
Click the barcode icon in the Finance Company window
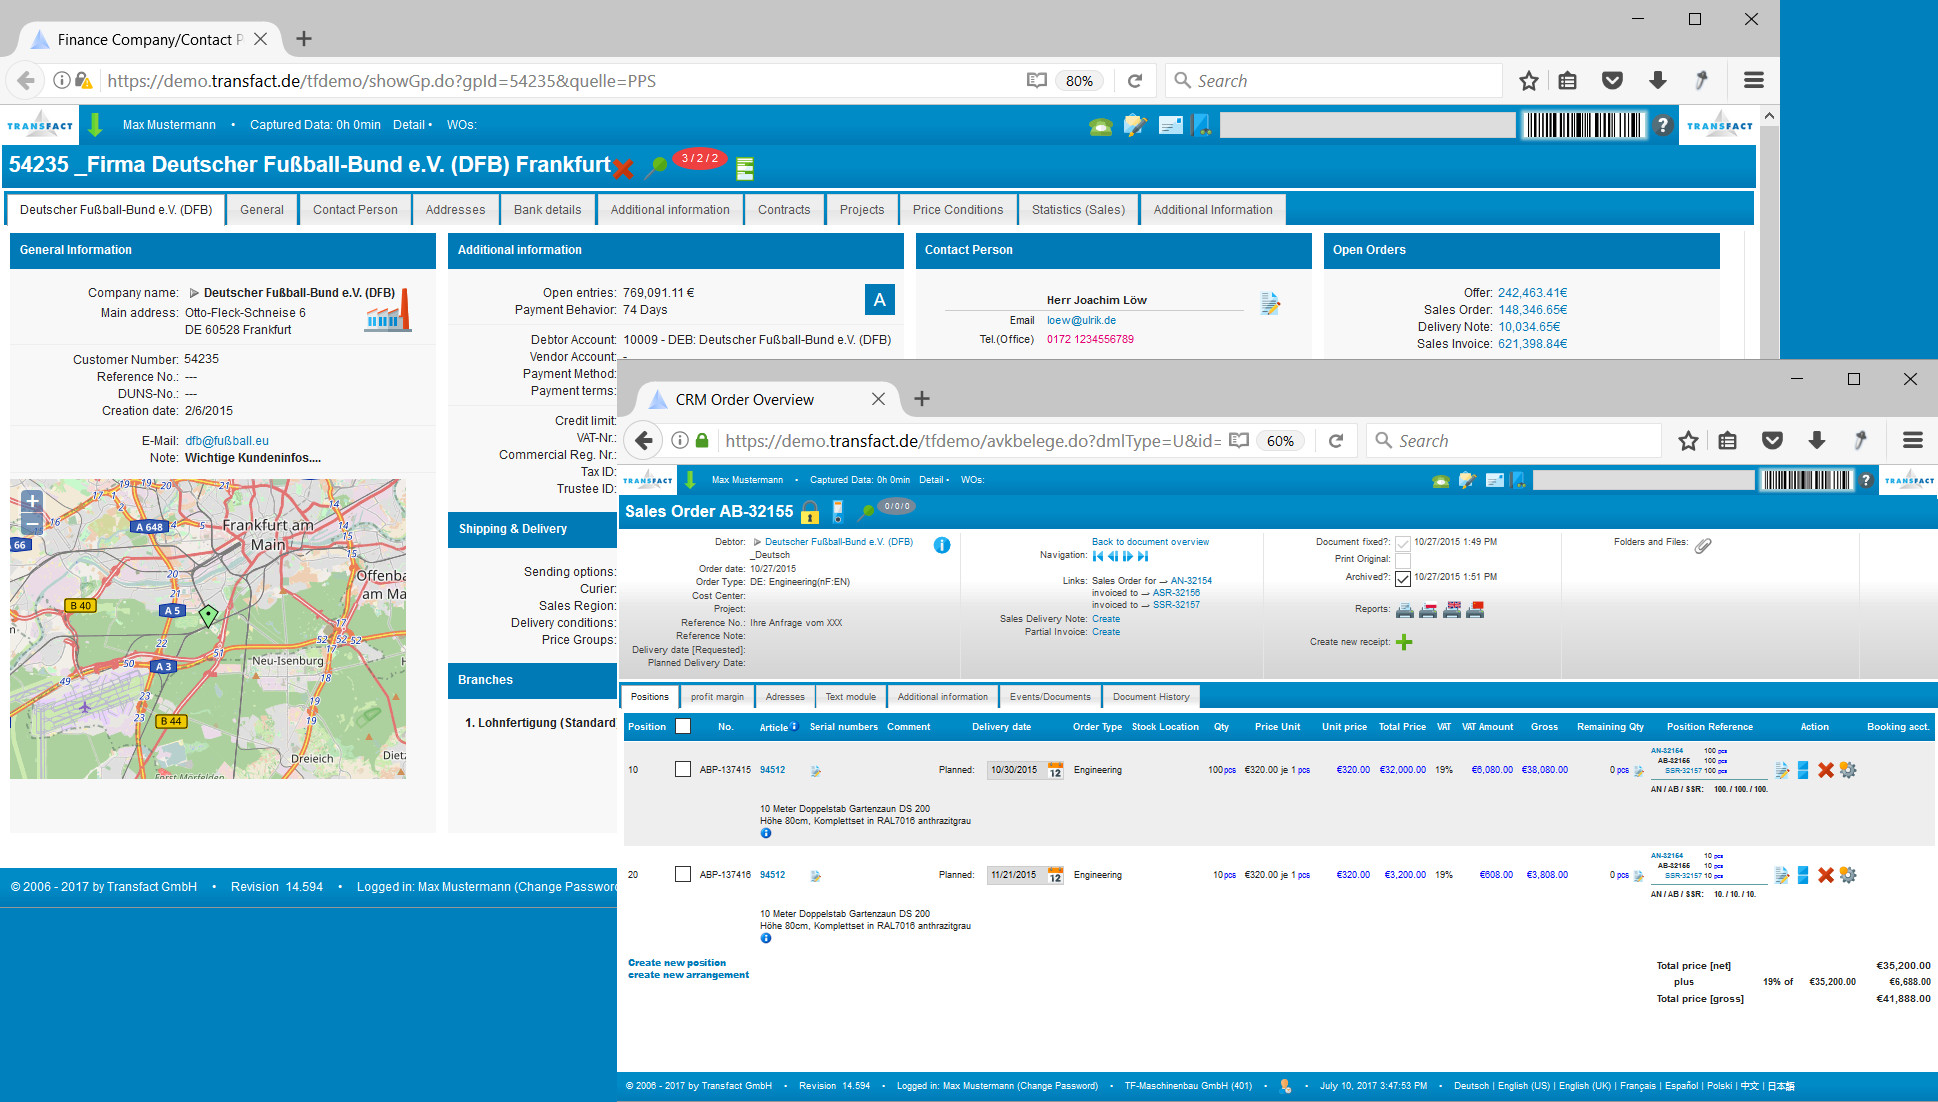coord(1583,125)
